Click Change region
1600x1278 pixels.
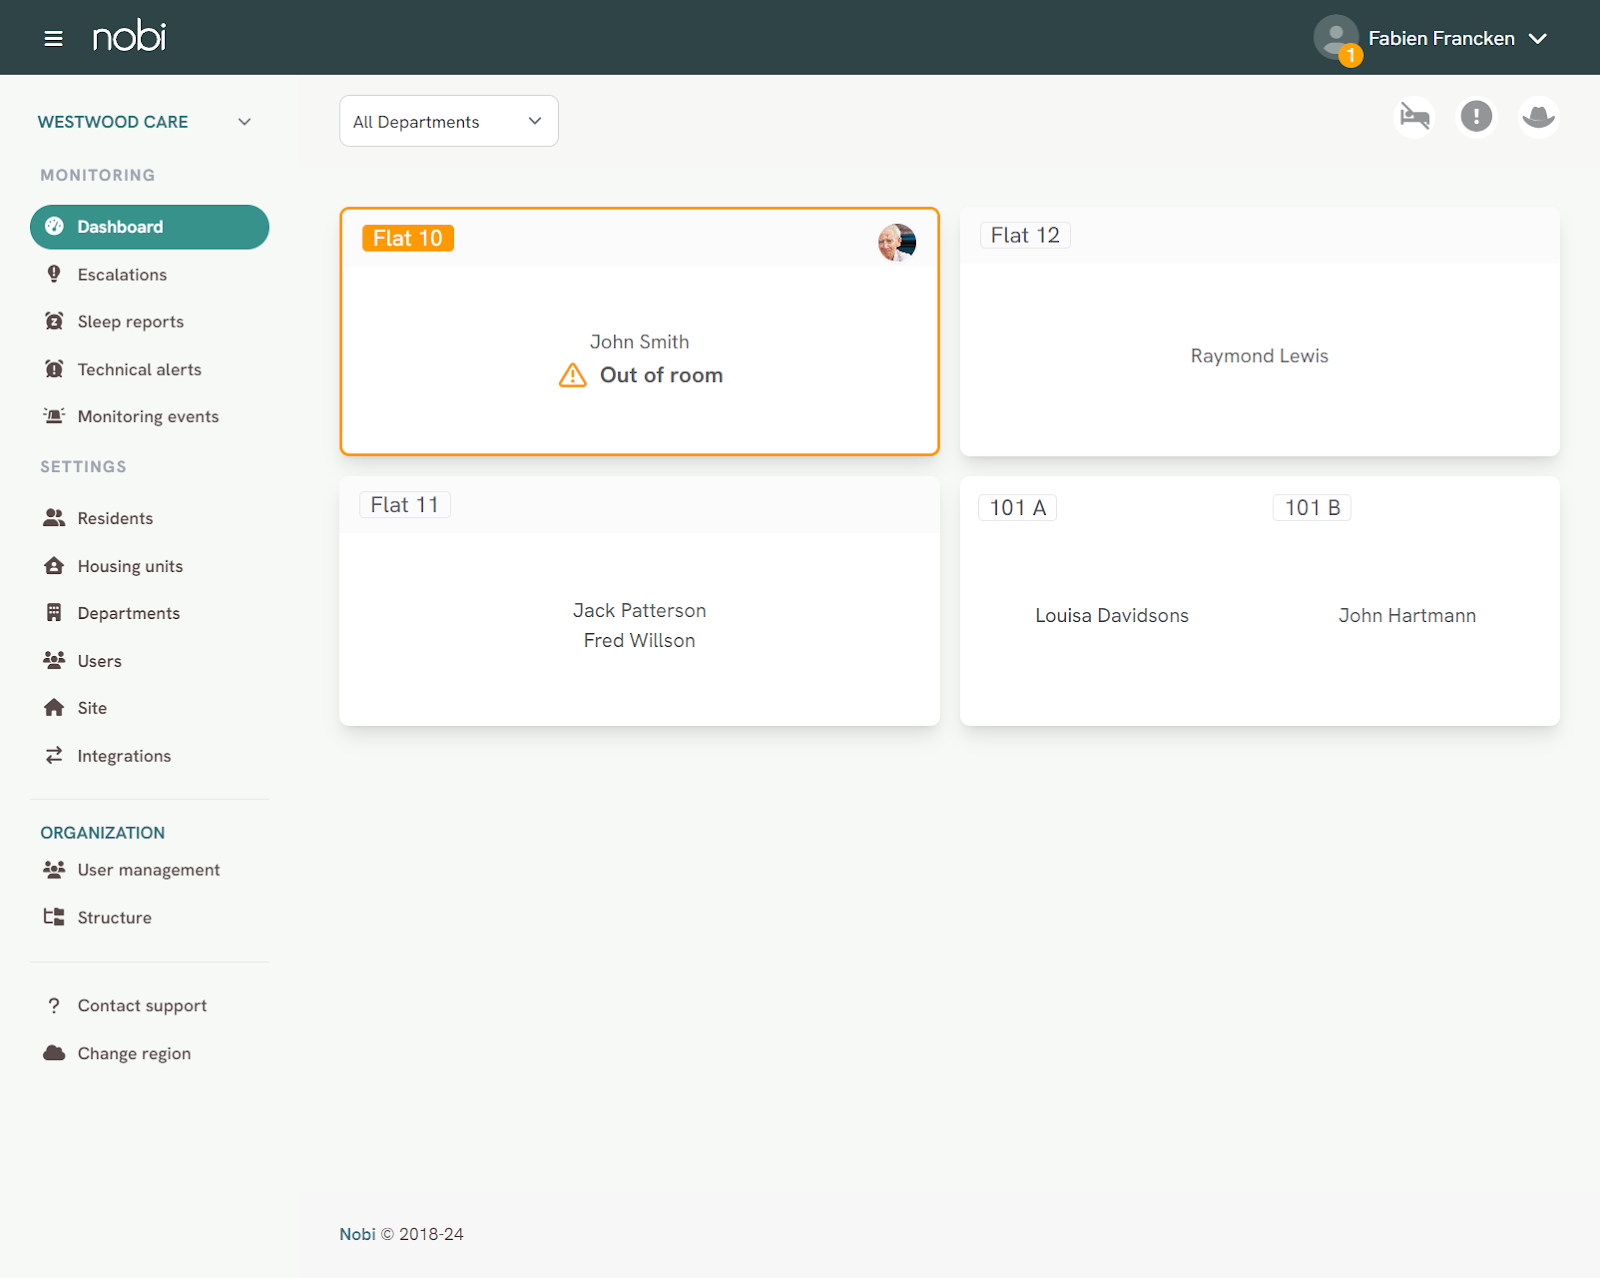(134, 1053)
